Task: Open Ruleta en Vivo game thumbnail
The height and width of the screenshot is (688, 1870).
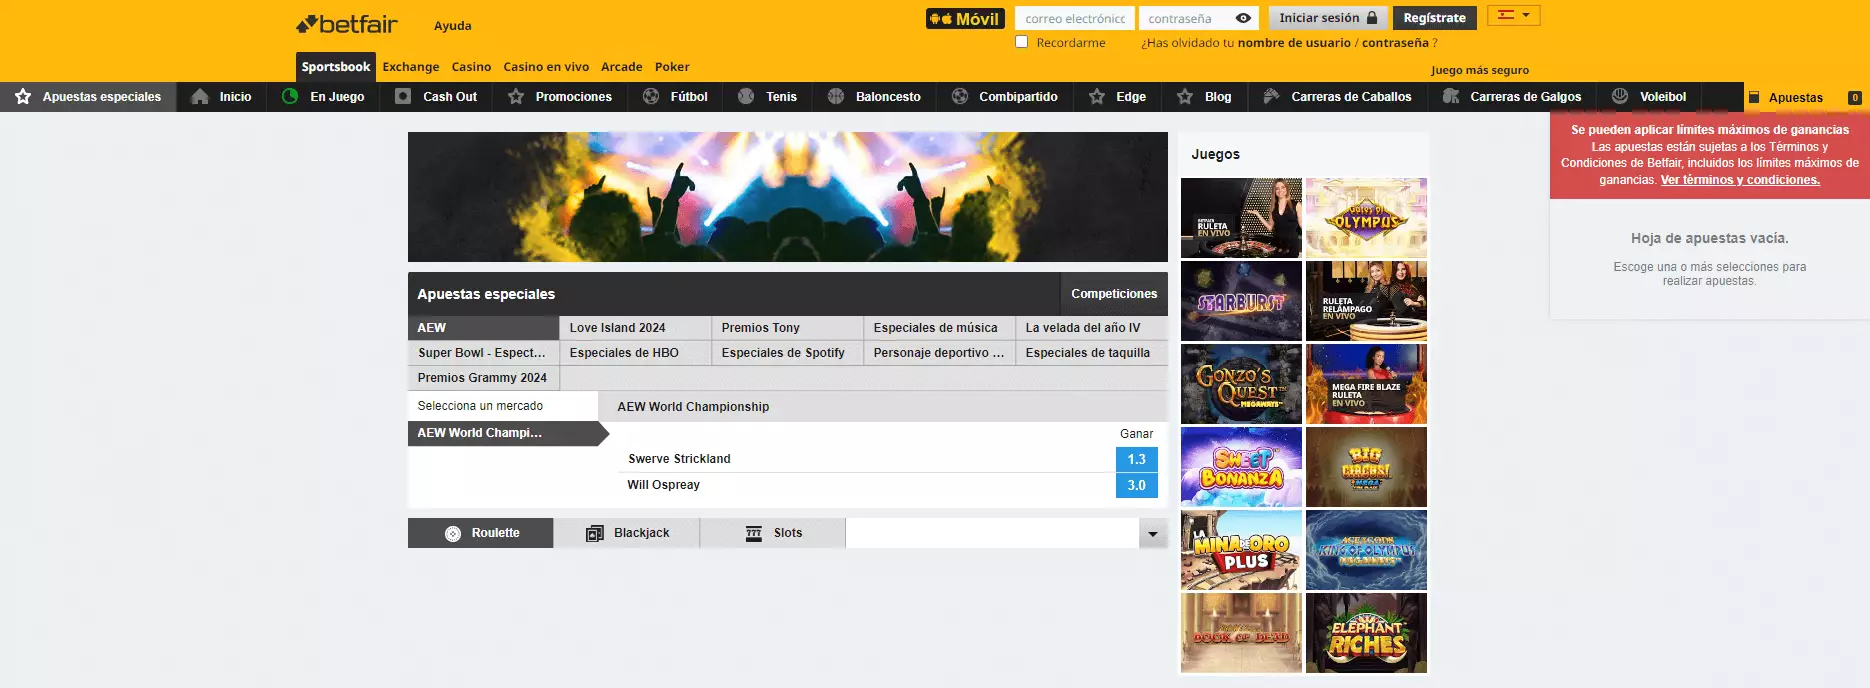Action: (x=1241, y=218)
